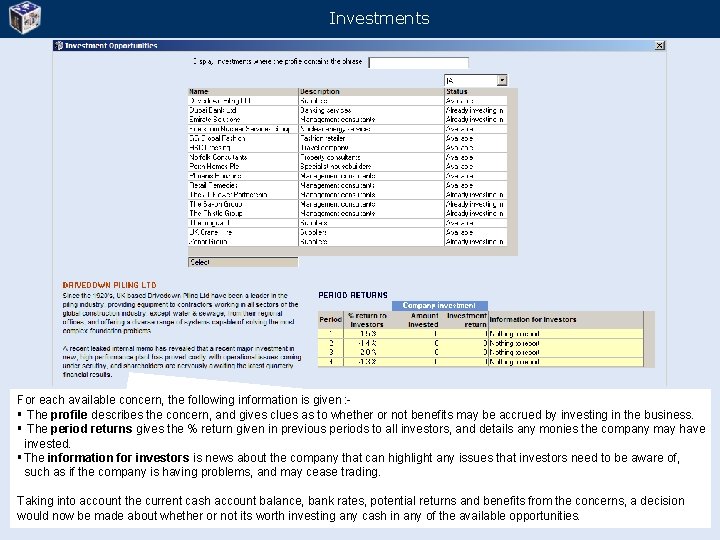Screen dimensions: 720x540
Task: Open the status filter dropdown above the table
Action: tap(502, 80)
